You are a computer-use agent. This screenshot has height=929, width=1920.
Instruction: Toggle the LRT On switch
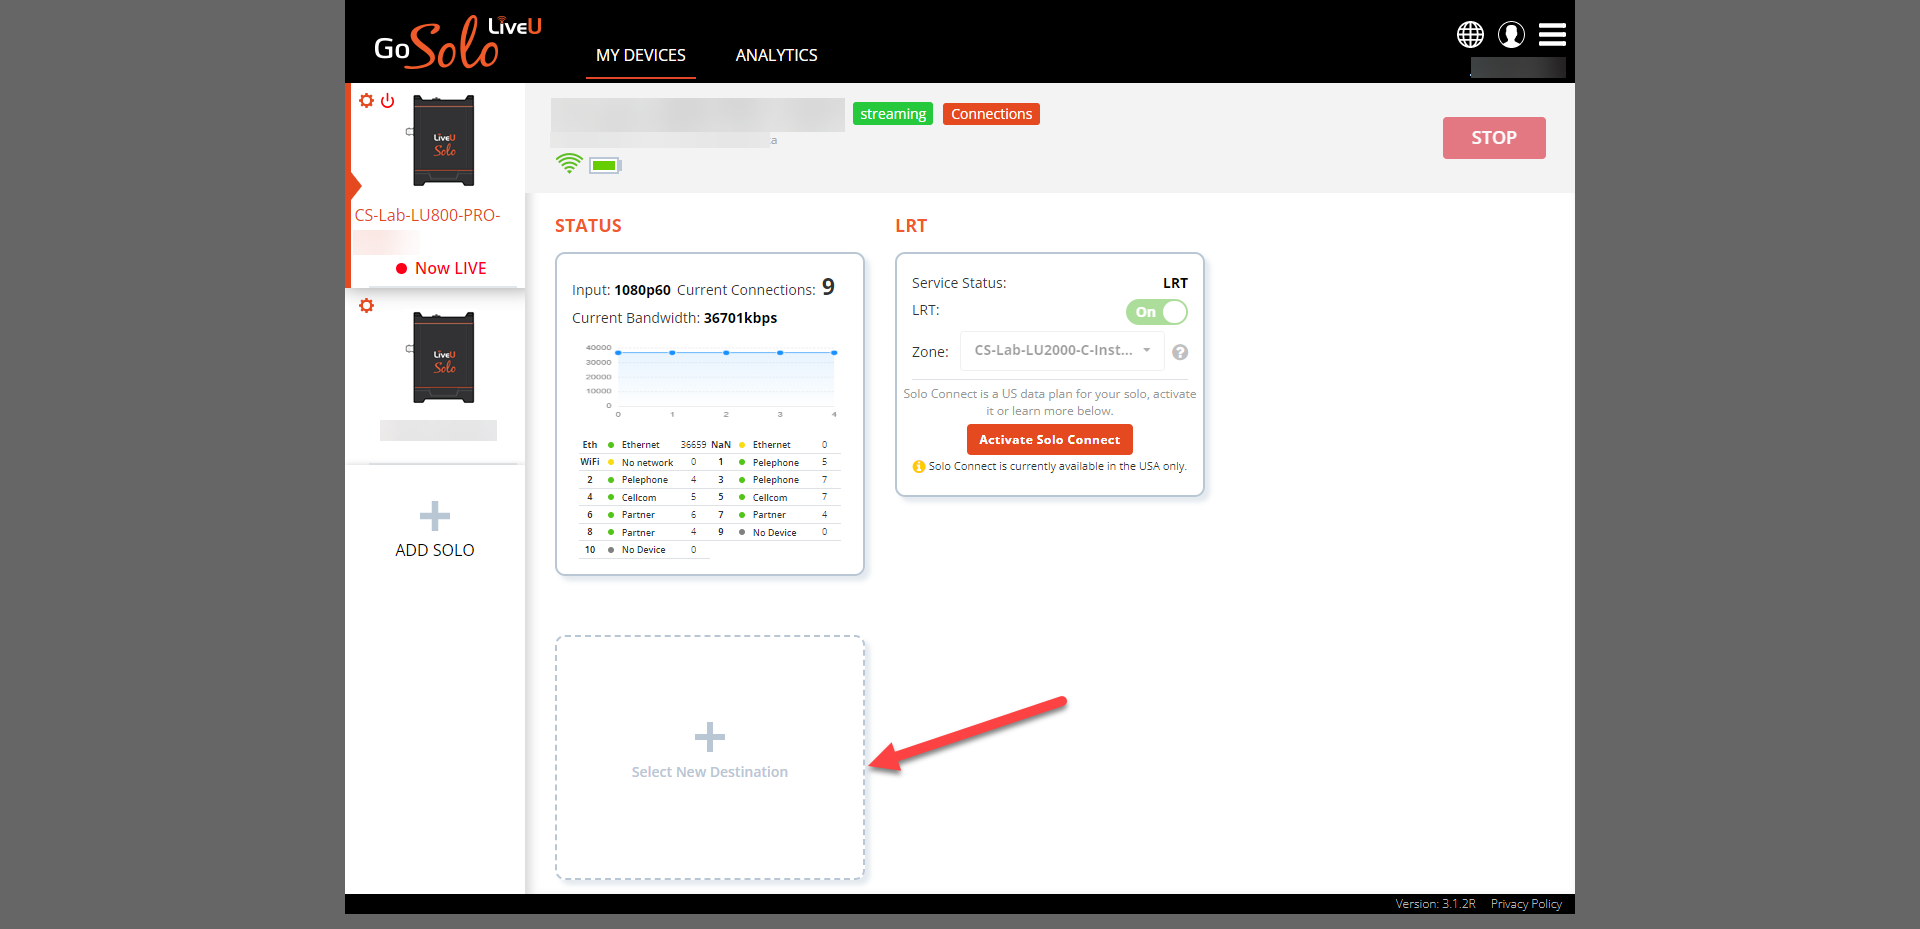[1157, 312]
